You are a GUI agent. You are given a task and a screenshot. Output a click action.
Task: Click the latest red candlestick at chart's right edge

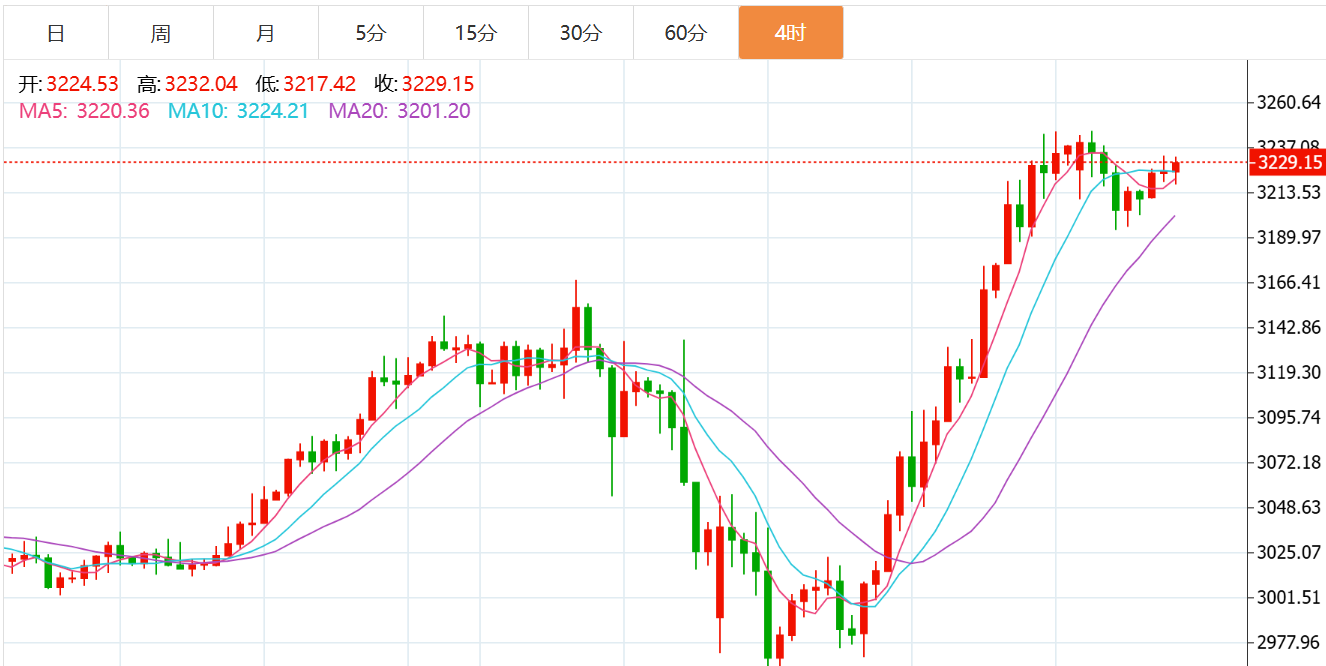pos(1176,168)
